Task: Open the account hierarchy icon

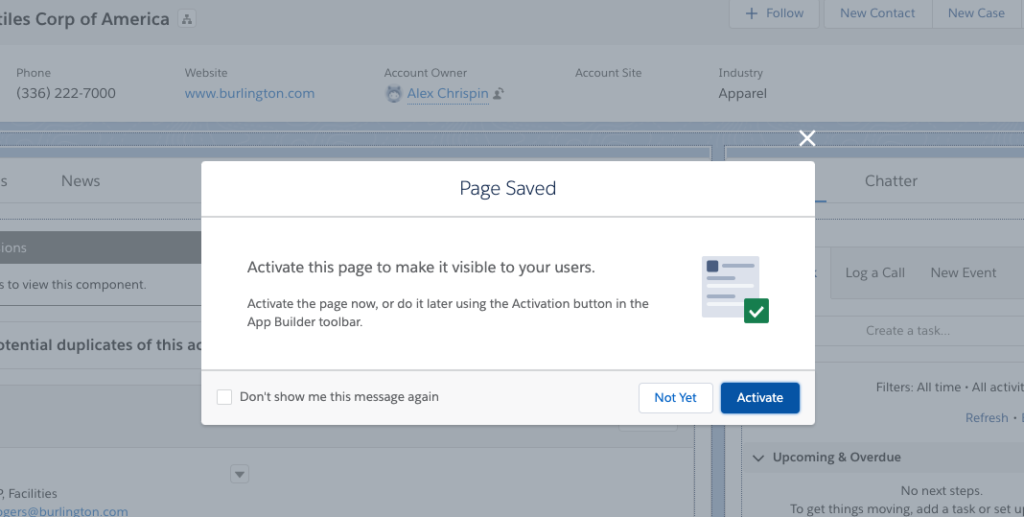Action: click(x=187, y=19)
